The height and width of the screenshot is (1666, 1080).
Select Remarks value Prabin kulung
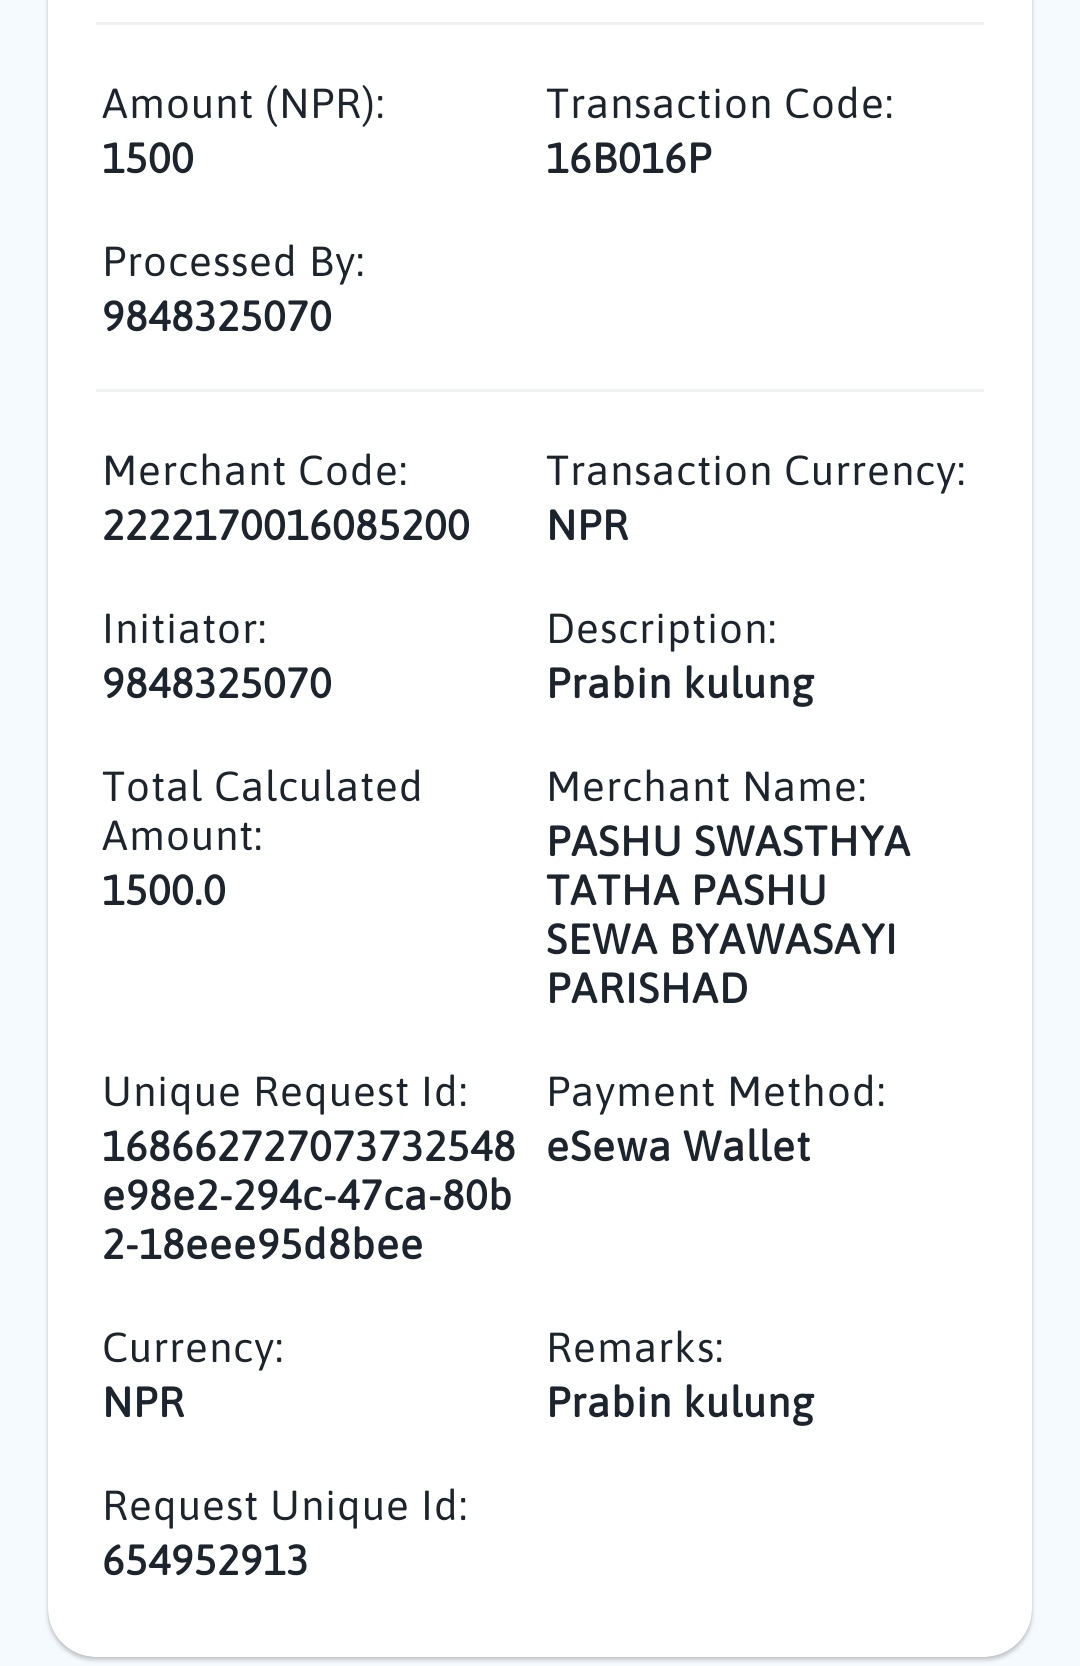(681, 1403)
